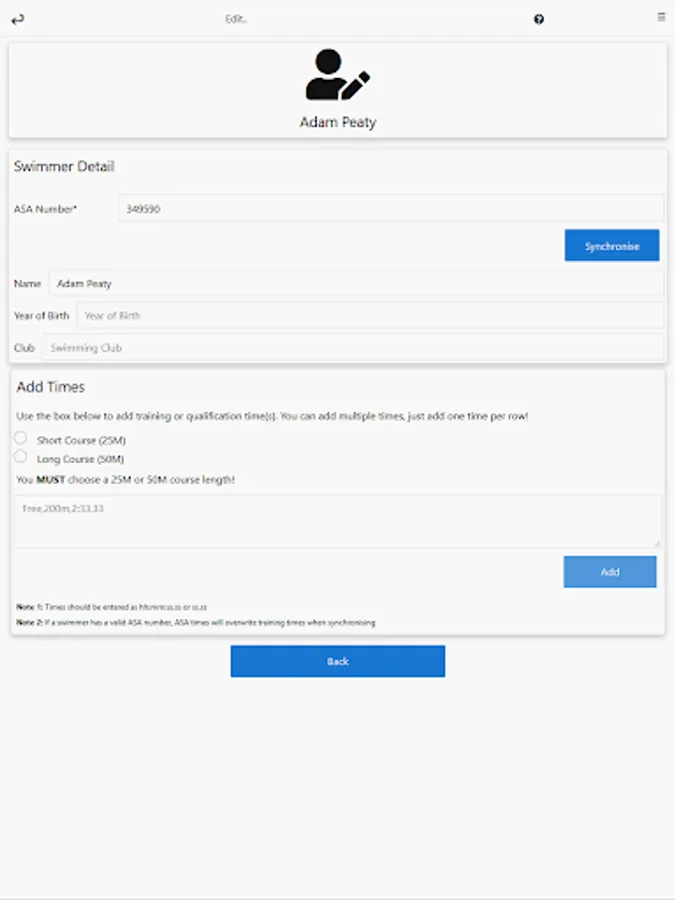
Task: Click the Add times button
Action: coord(610,572)
